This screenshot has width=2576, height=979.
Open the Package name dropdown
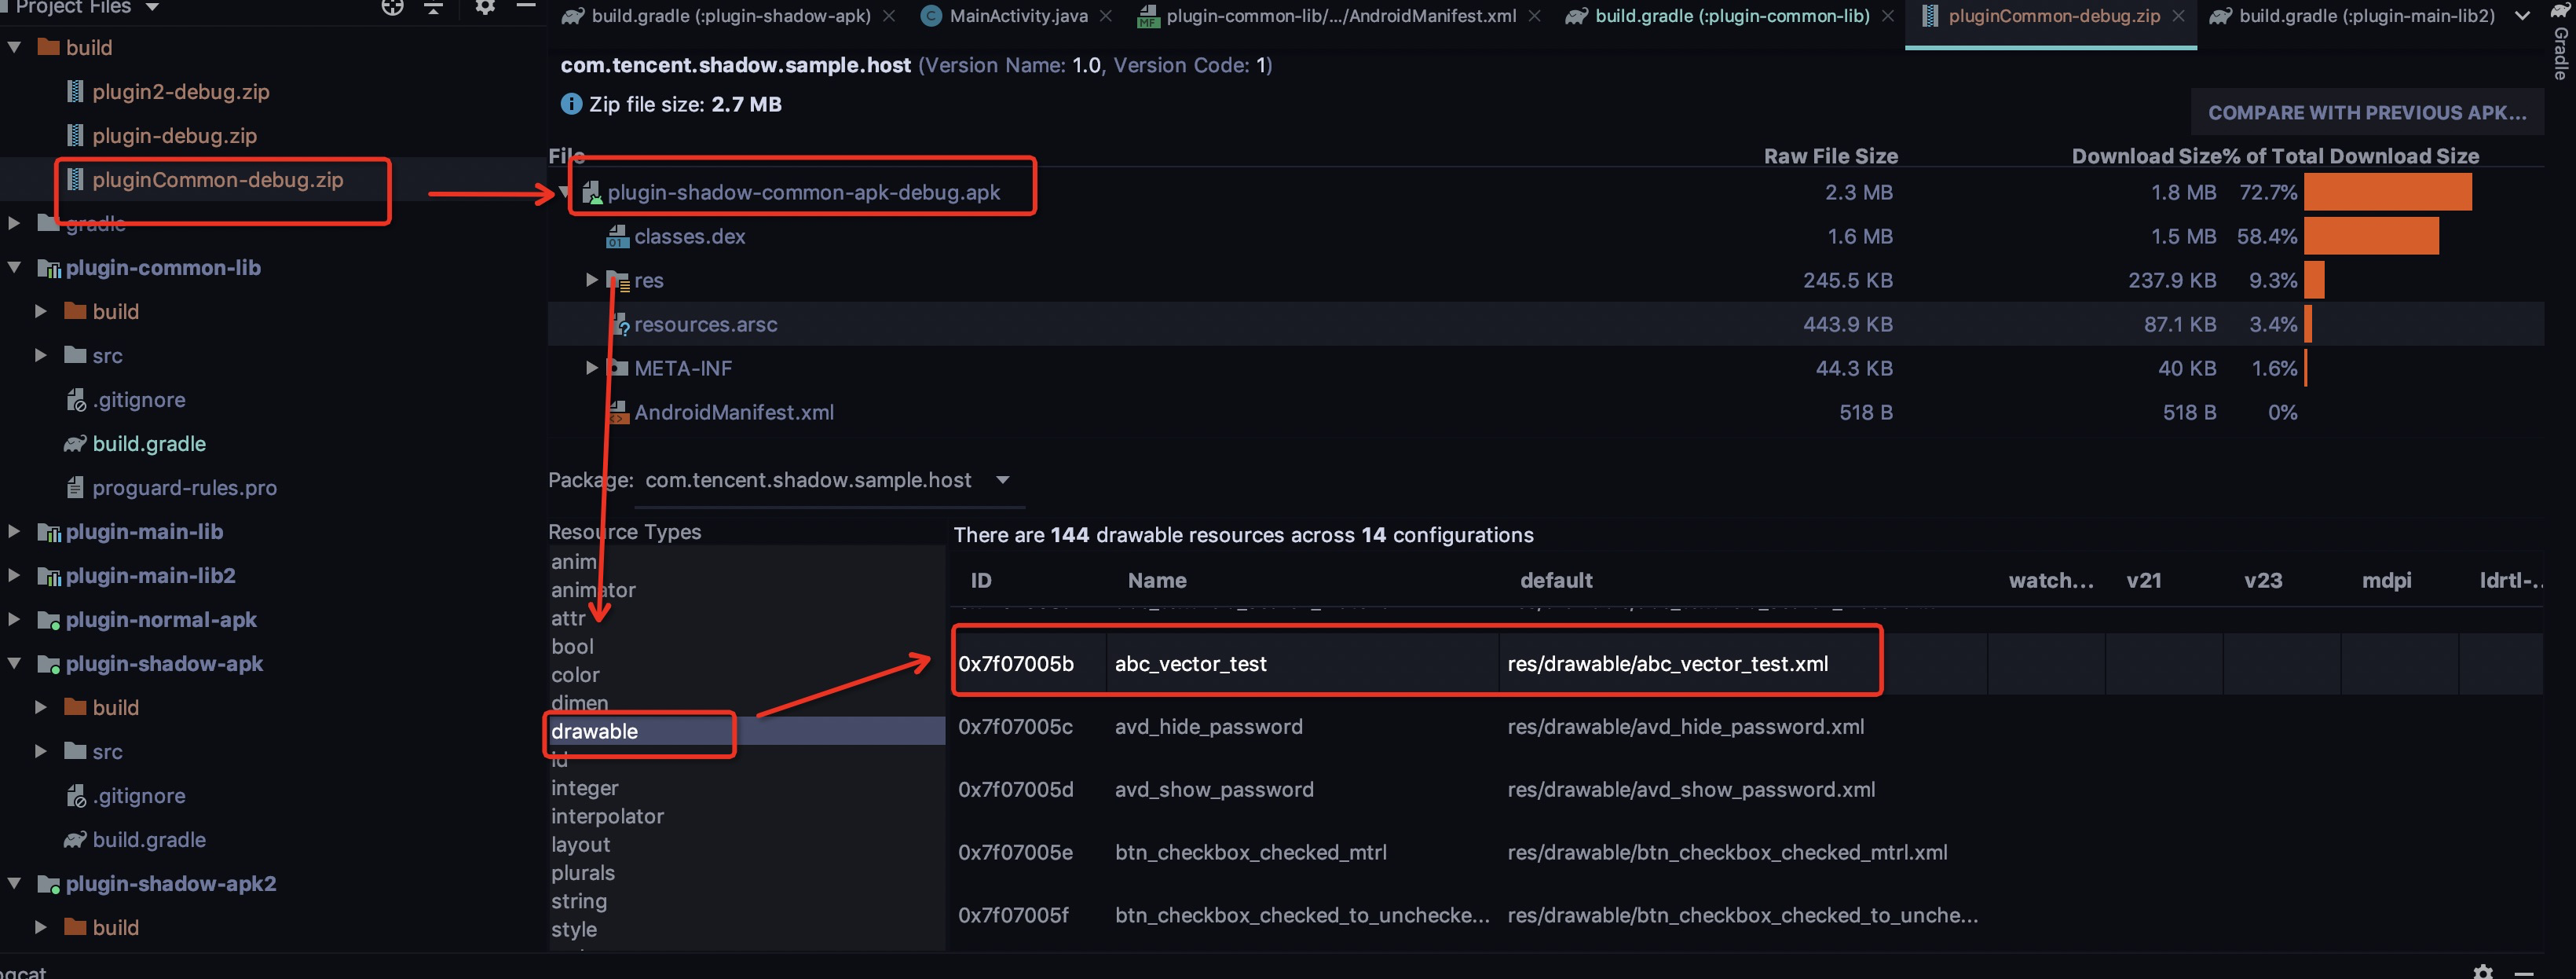coord(1003,480)
